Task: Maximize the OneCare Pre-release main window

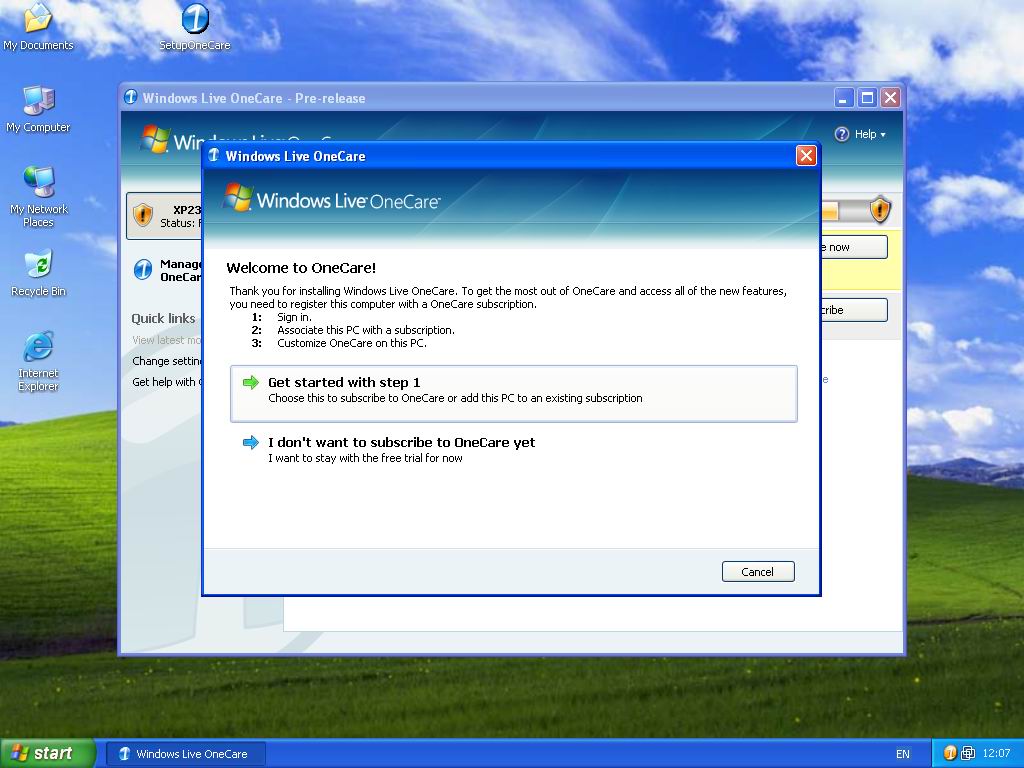Action: tap(867, 98)
